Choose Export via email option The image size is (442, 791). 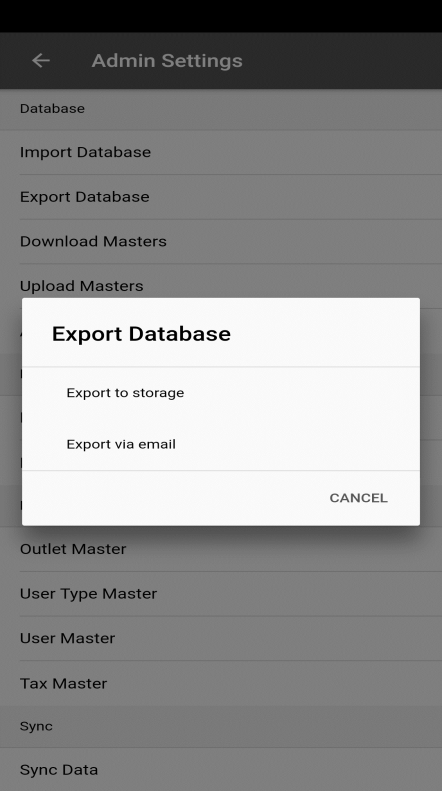220,444
